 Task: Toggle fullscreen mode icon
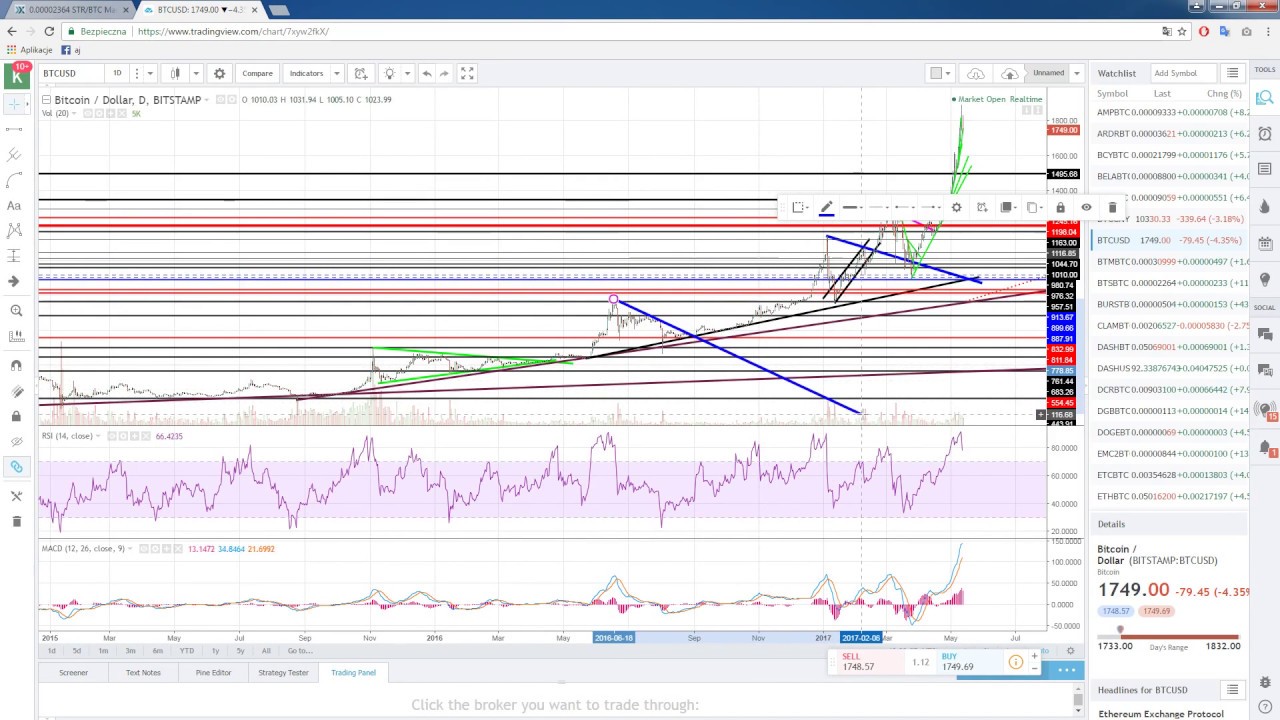(467, 73)
